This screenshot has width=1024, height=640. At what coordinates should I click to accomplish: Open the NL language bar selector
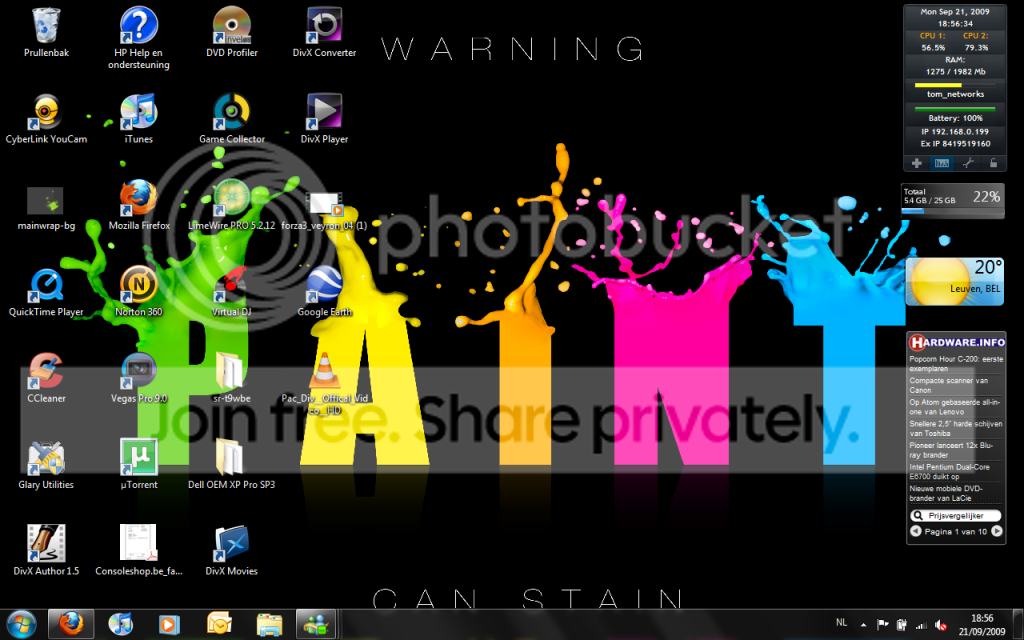(x=841, y=622)
